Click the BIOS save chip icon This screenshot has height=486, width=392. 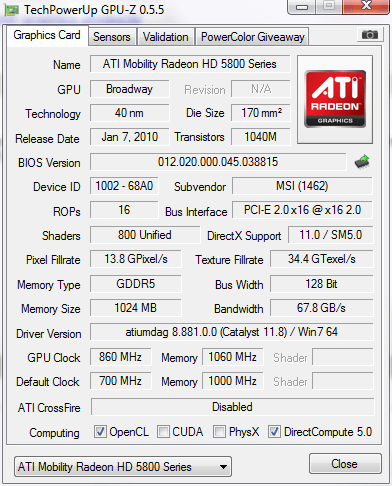point(363,162)
